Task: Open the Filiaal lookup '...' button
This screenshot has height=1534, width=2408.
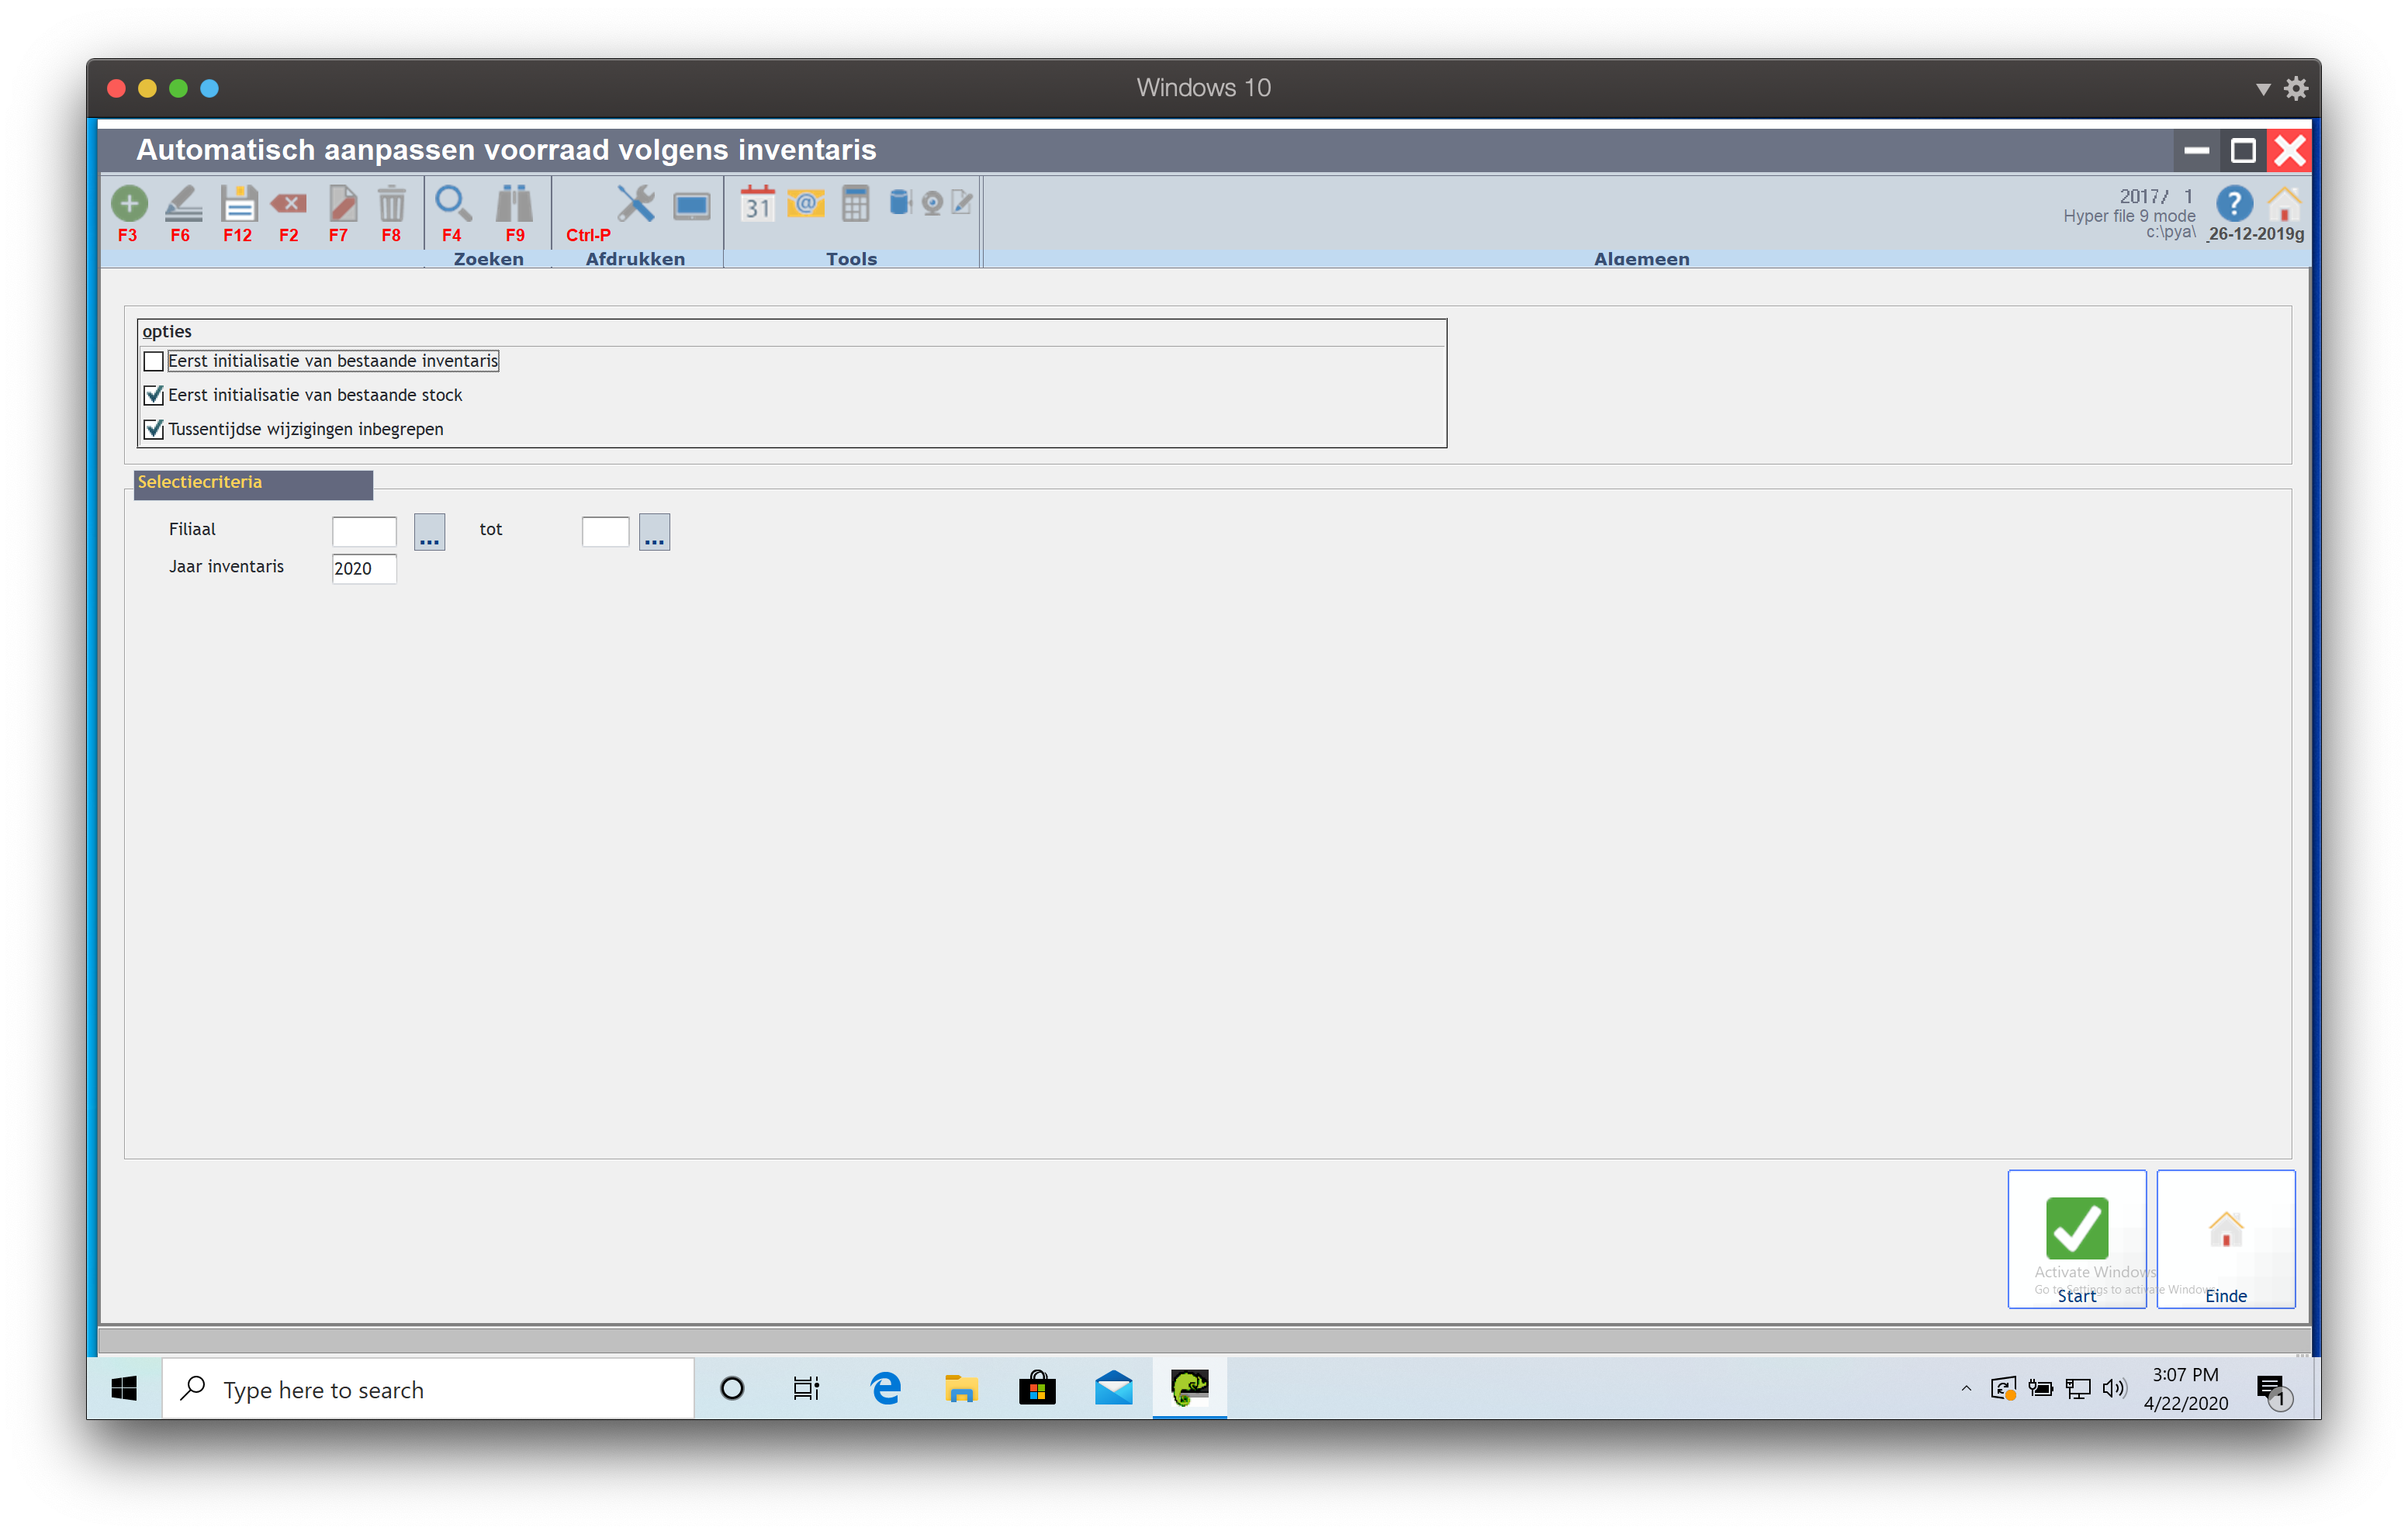Action: point(429,532)
